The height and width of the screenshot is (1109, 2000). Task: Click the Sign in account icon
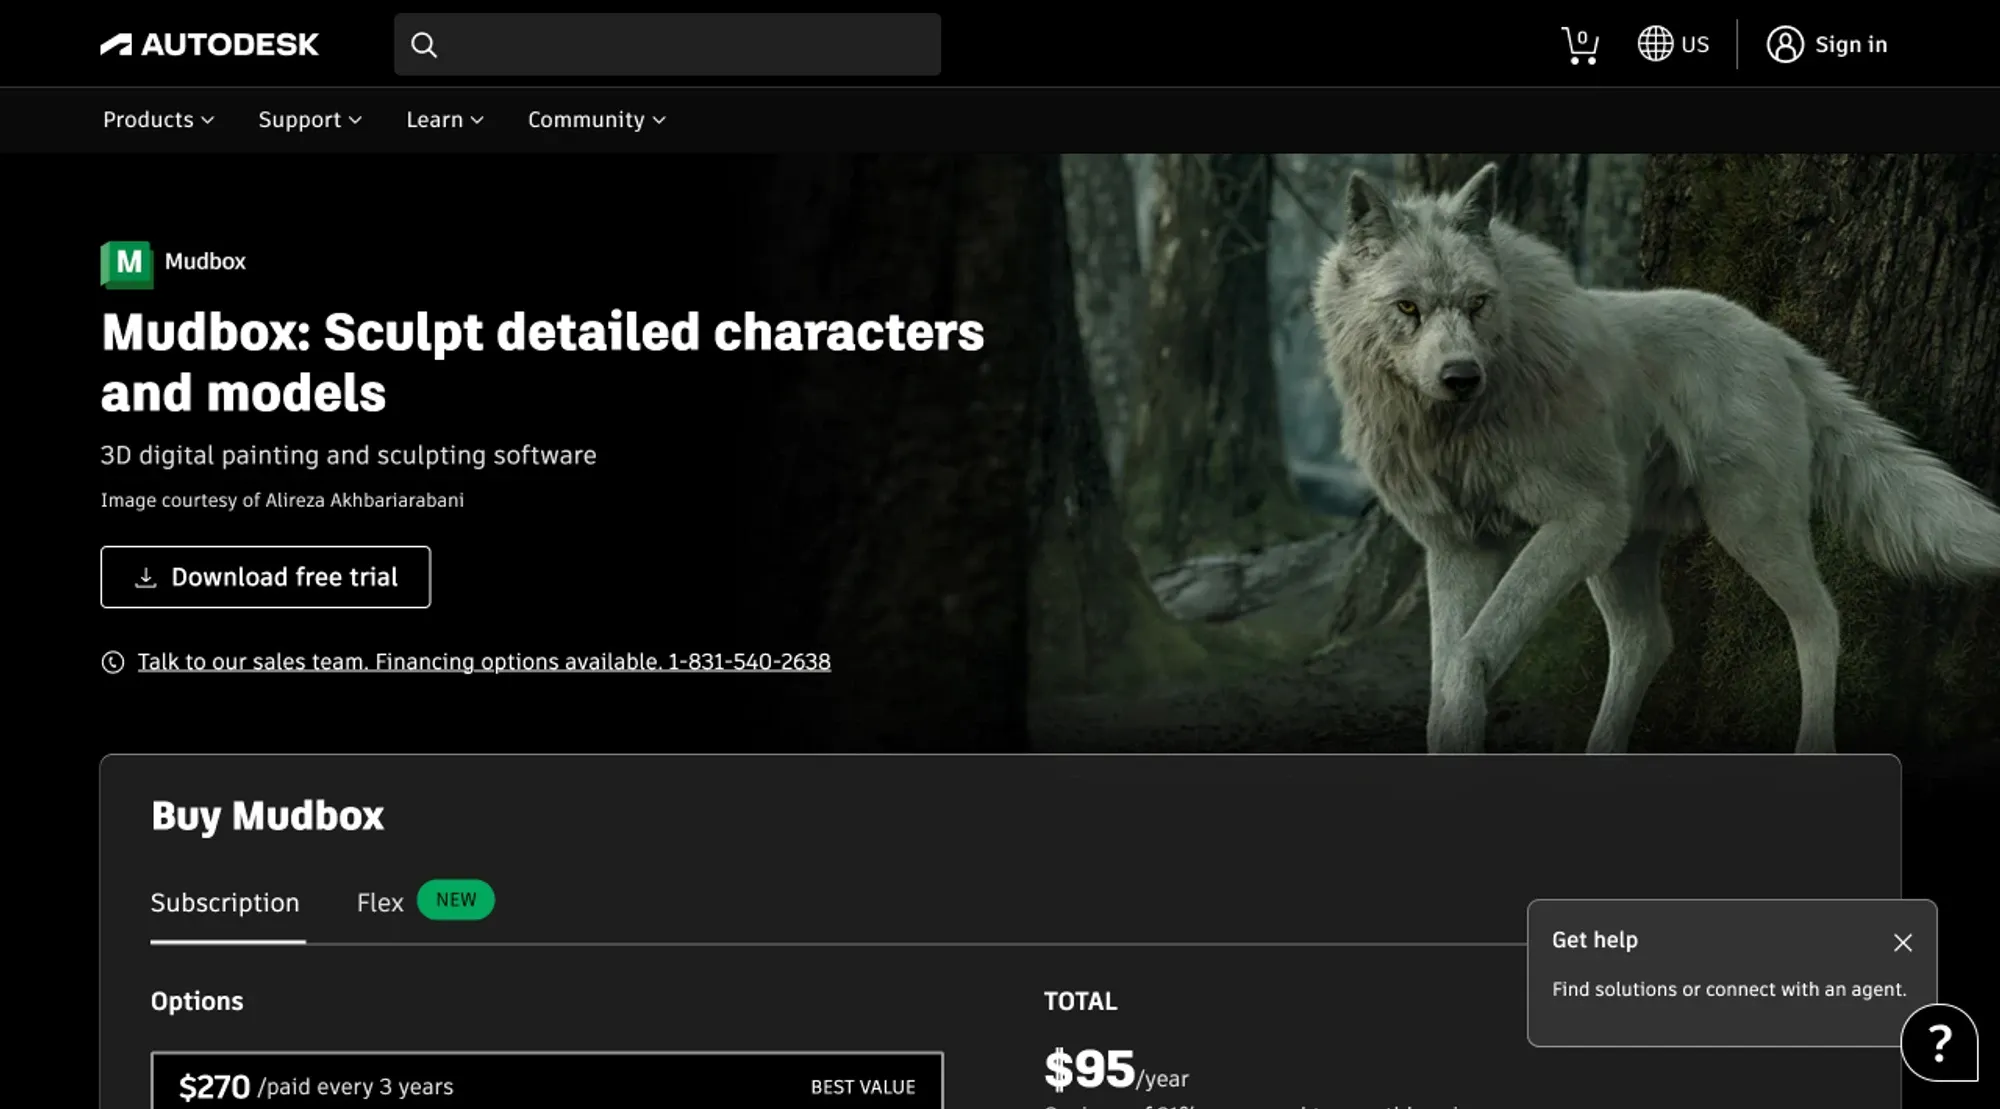[1785, 44]
